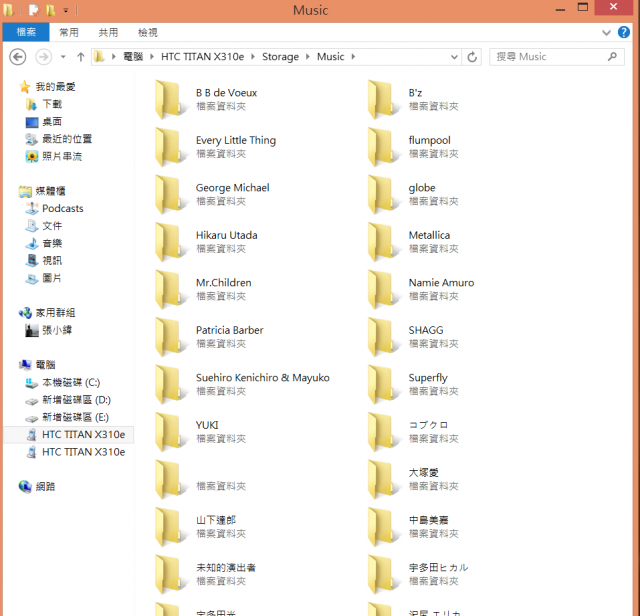Click the Back navigation arrow
Image resolution: width=640 pixels, height=616 pixels.
coord(18,57)
